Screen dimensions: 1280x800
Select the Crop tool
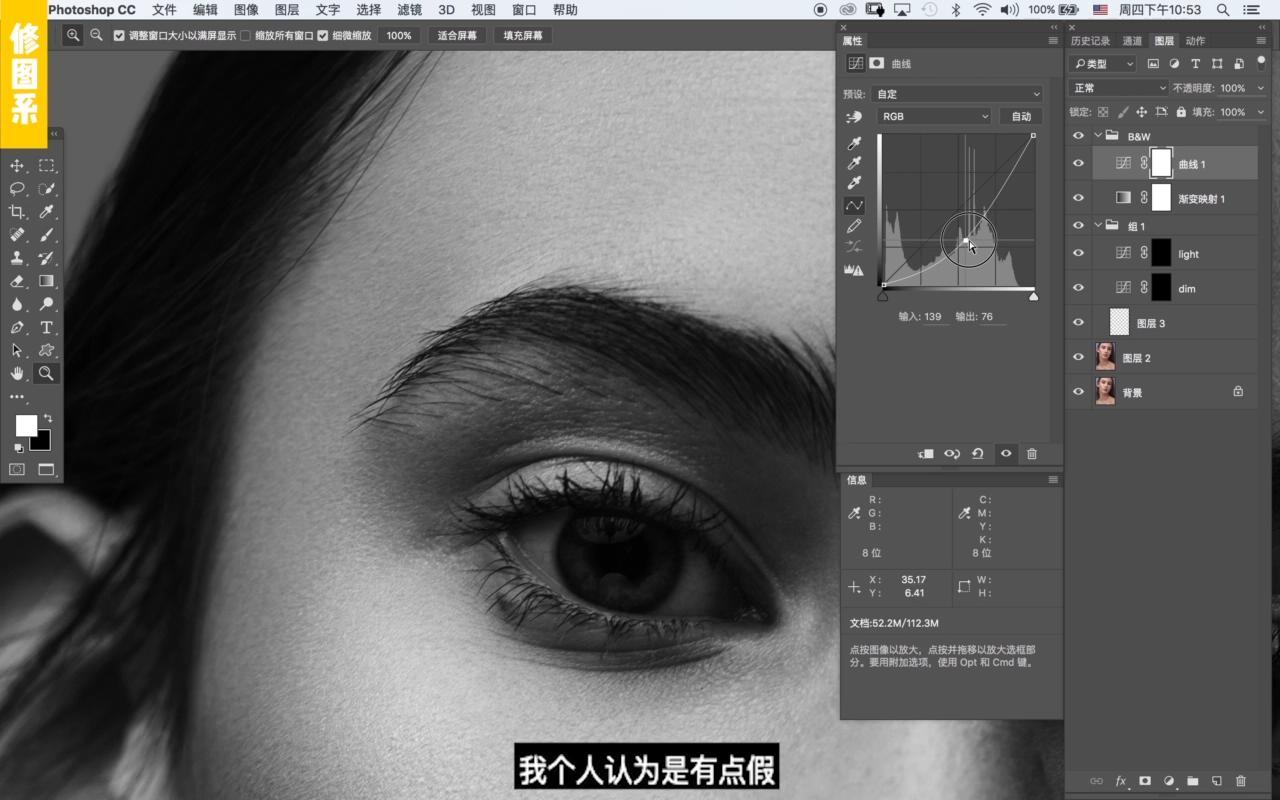pos(17,212)
